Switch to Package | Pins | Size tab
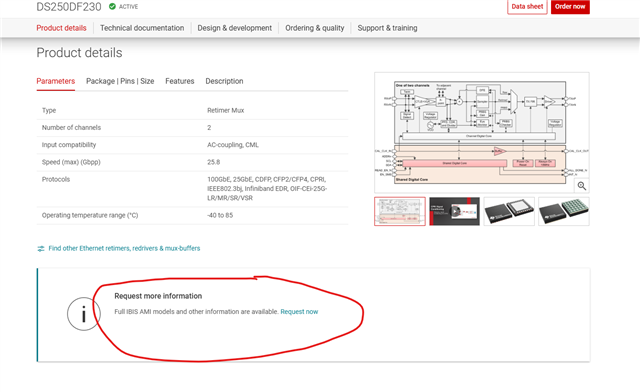Image resolution: width=640 pixels, height=392 pixels. [x=120, y=81]
